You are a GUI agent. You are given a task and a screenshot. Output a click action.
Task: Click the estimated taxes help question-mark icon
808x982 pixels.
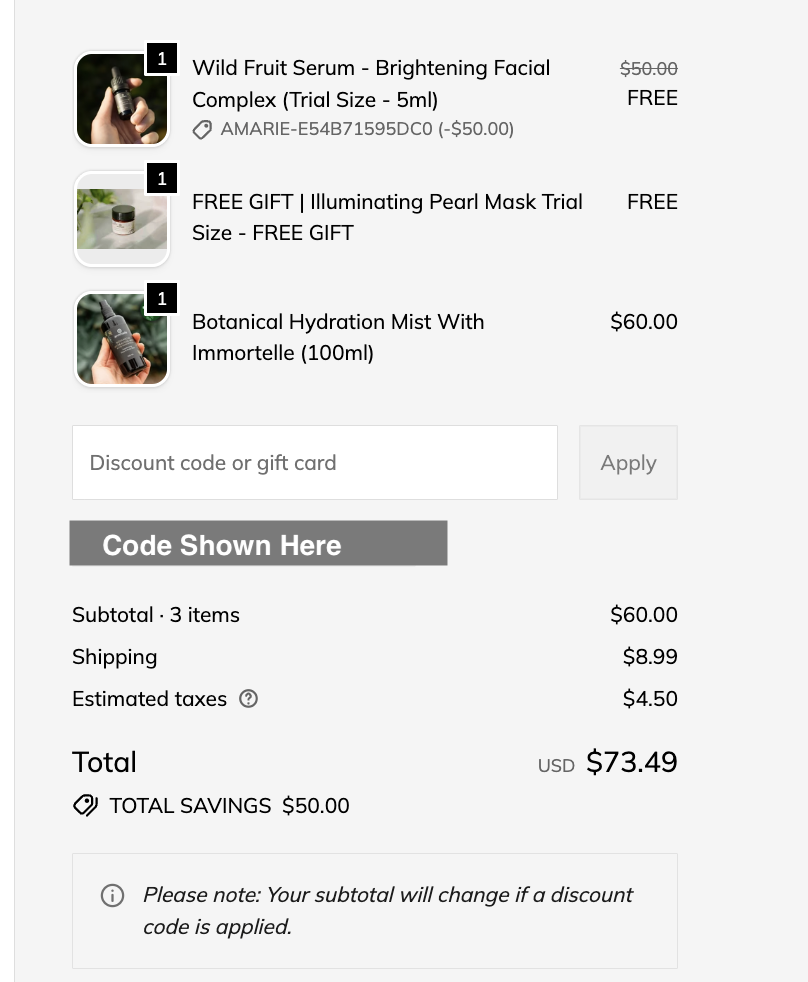pyautogui.click(x=249, y=699)
